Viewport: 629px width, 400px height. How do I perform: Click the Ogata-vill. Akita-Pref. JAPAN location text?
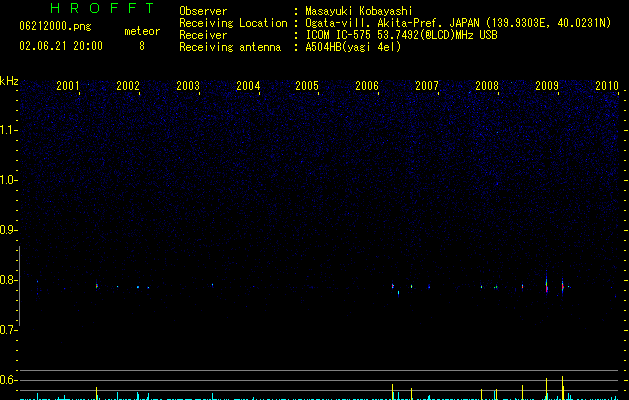458,23
